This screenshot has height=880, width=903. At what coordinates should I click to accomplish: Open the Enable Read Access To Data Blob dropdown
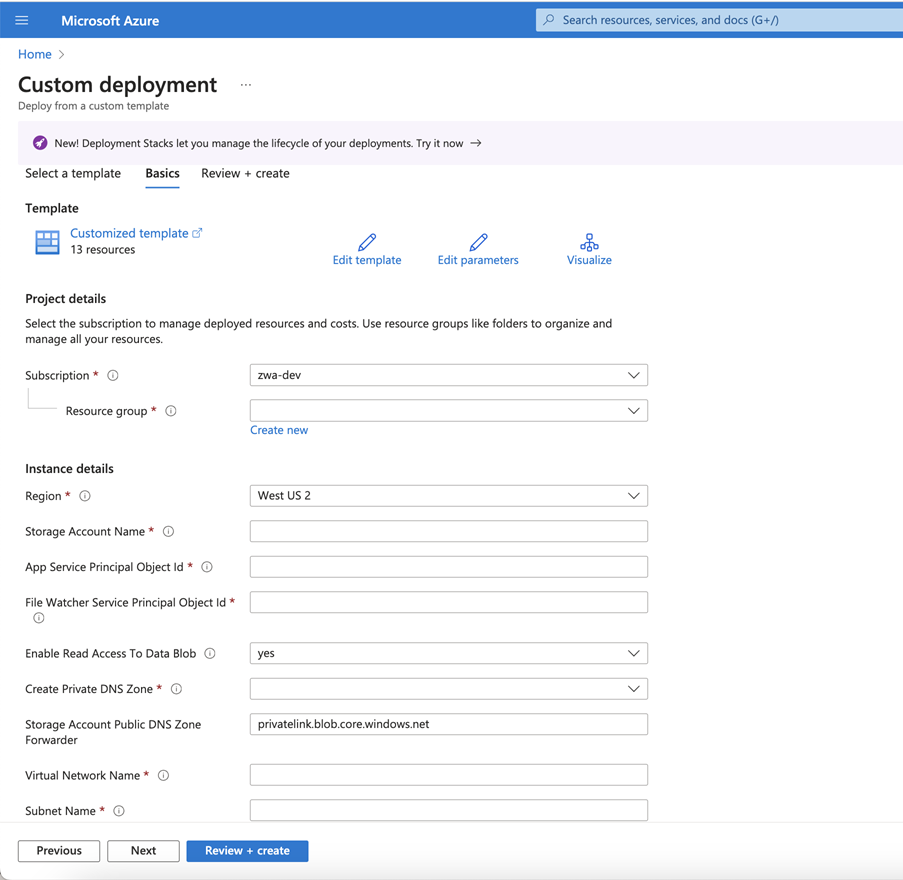tap(448, 653)
